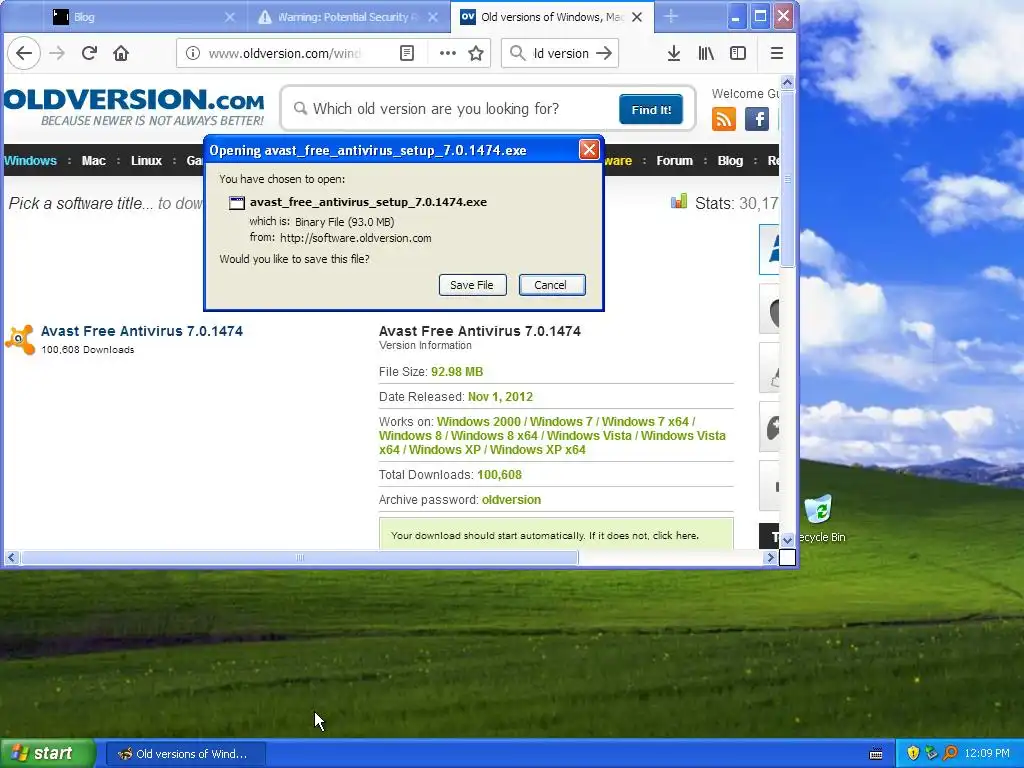Click the Windows 2000 compatibility link

tap(479, 422)
